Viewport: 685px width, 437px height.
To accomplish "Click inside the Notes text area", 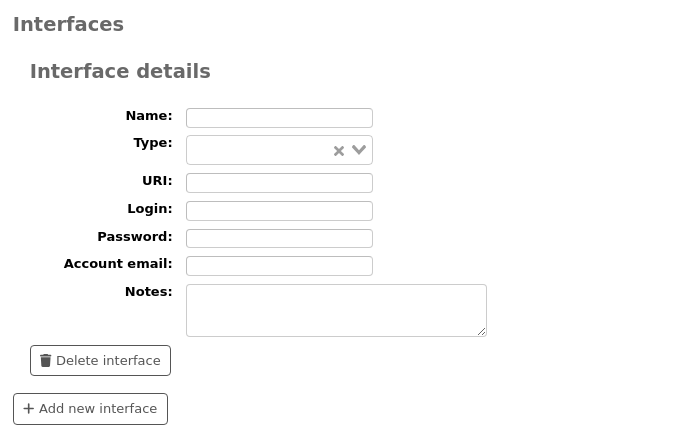I will tap(336, 310).
